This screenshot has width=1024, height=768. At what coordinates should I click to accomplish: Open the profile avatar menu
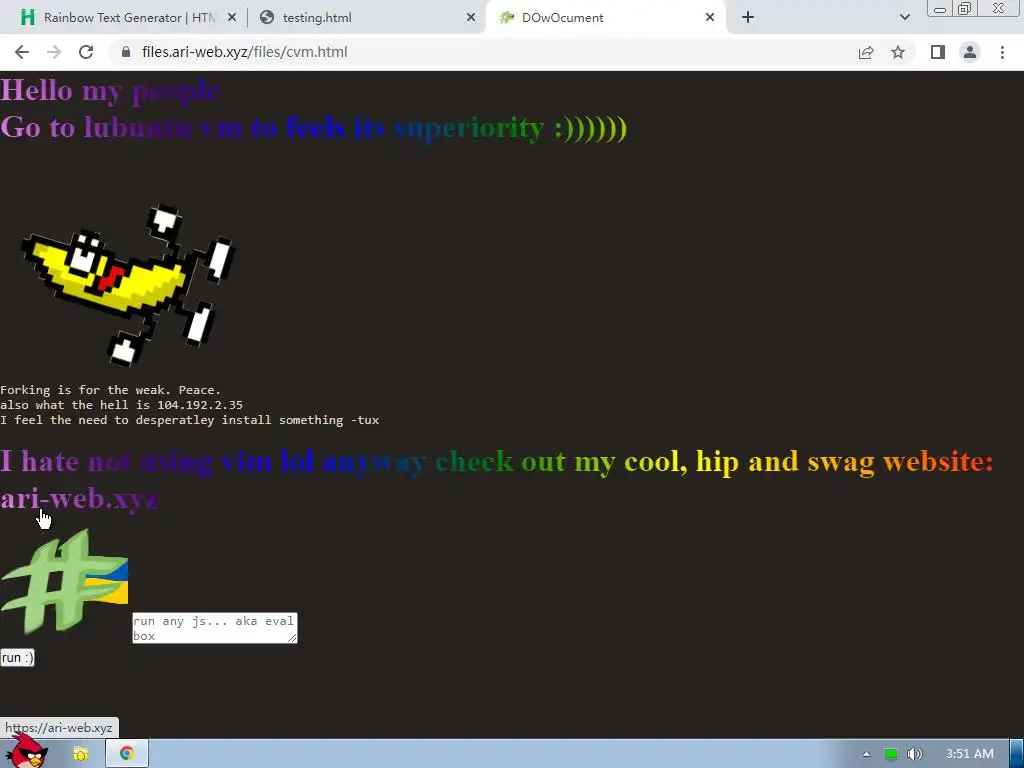pos(970,52)
